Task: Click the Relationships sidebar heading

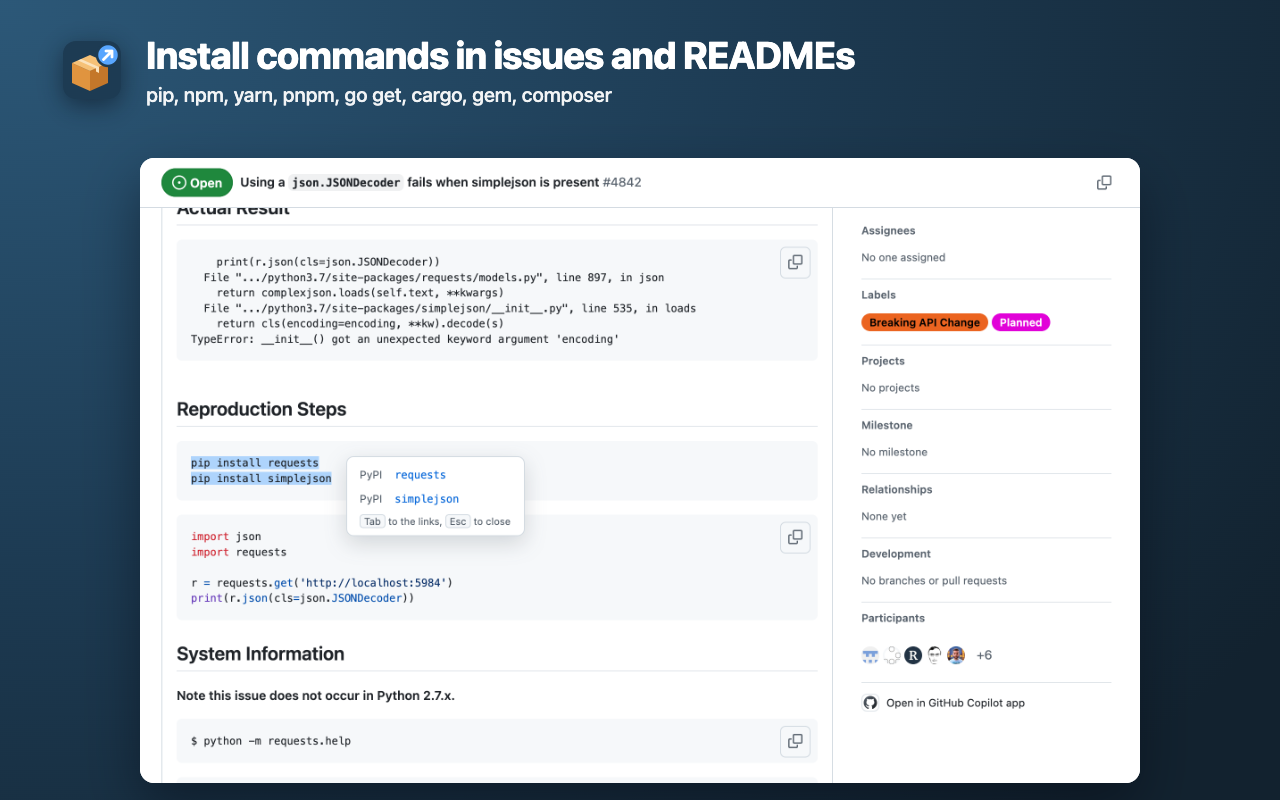Action: [897, 490]
